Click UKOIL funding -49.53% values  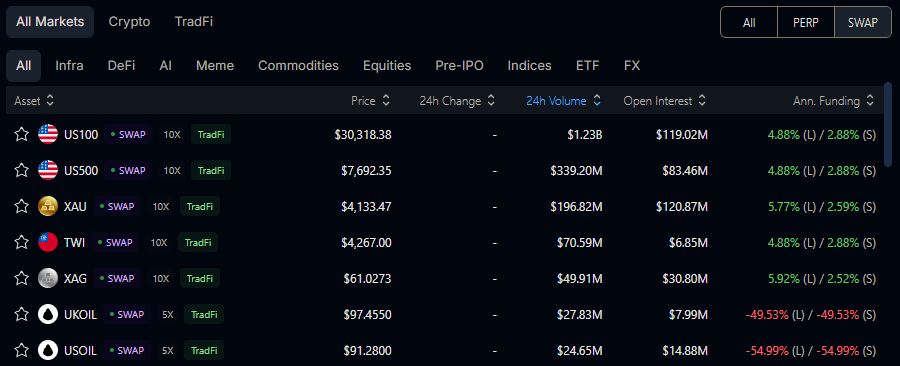(810, 314)
